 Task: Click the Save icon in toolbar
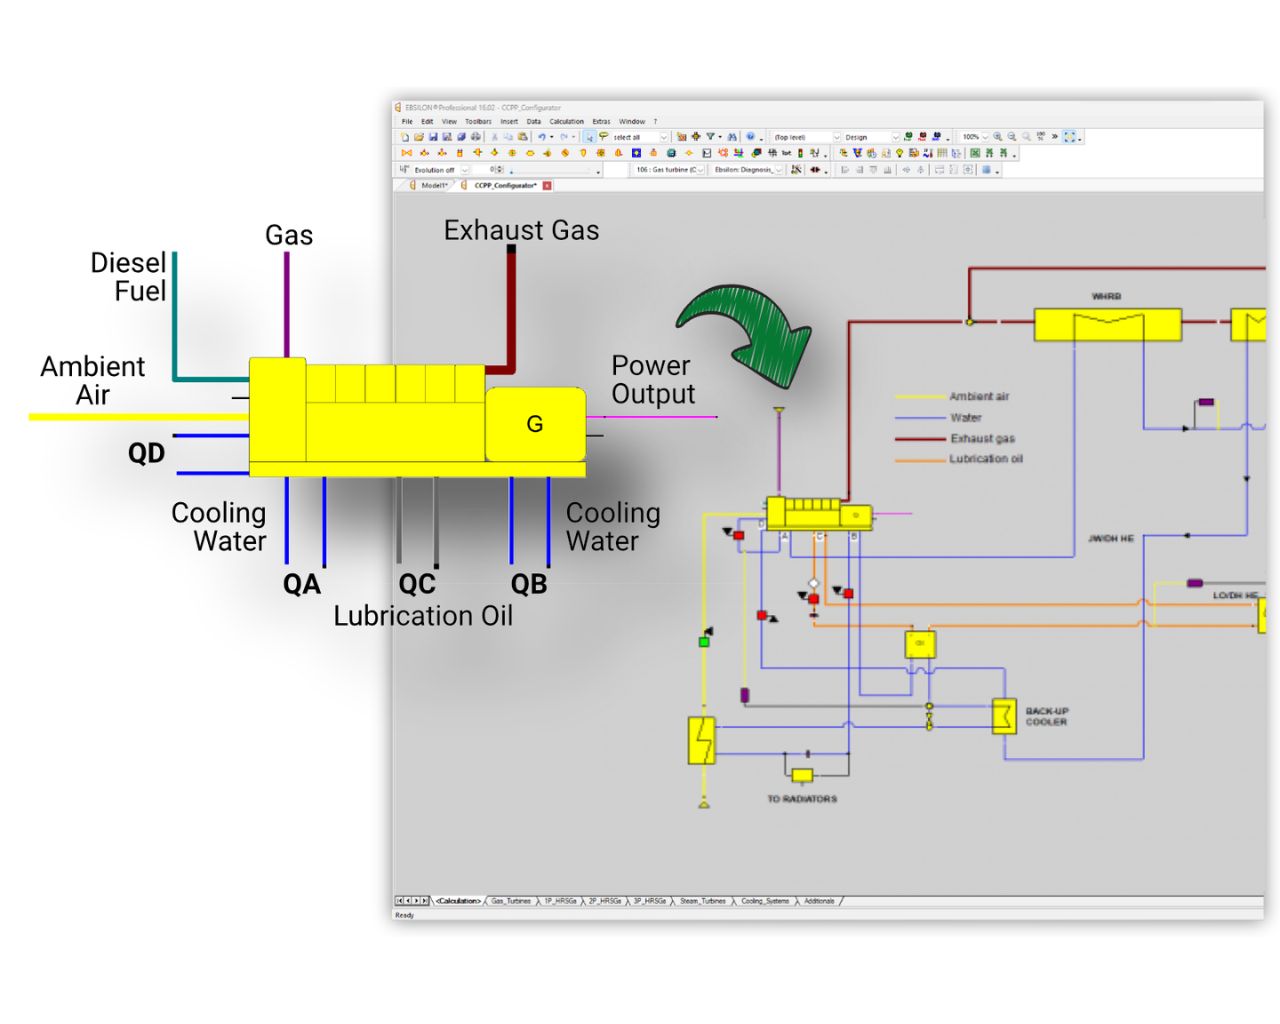click(x=434, y=137)
